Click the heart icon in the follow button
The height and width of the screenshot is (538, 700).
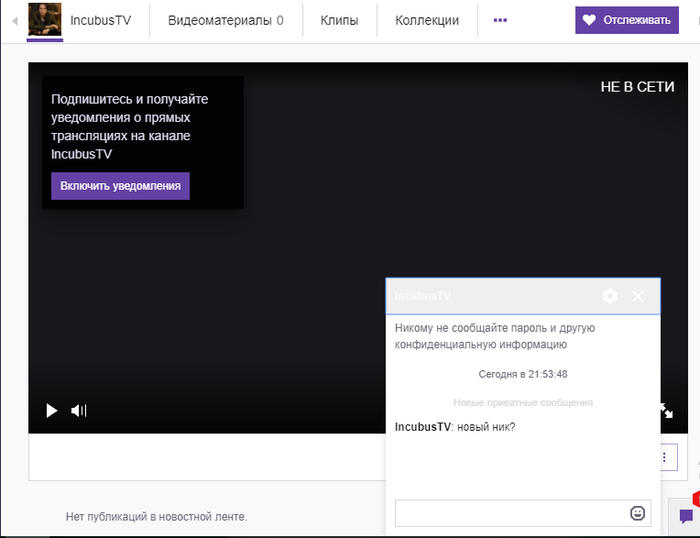click(x=589, y=20)
